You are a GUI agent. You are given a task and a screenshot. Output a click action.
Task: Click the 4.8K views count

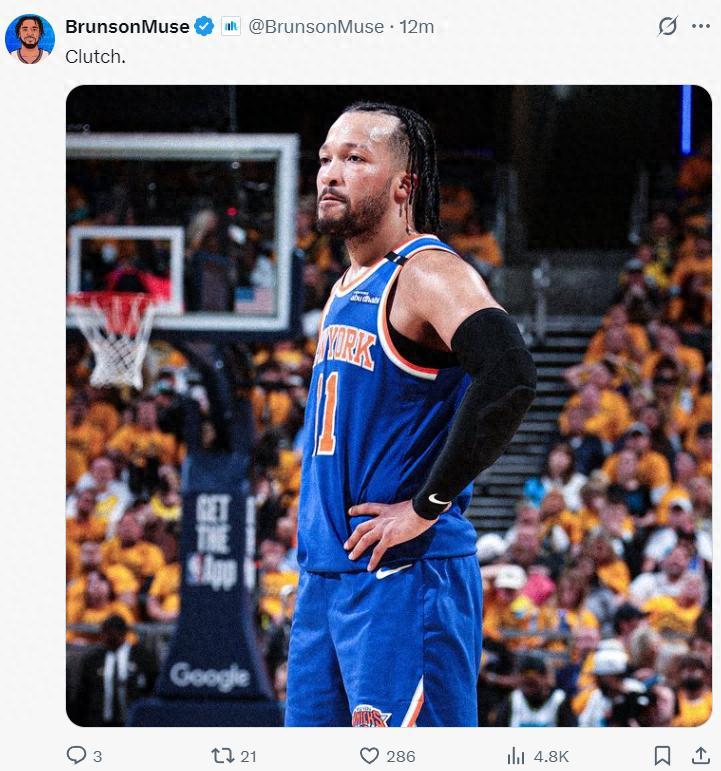pos(551,756)
